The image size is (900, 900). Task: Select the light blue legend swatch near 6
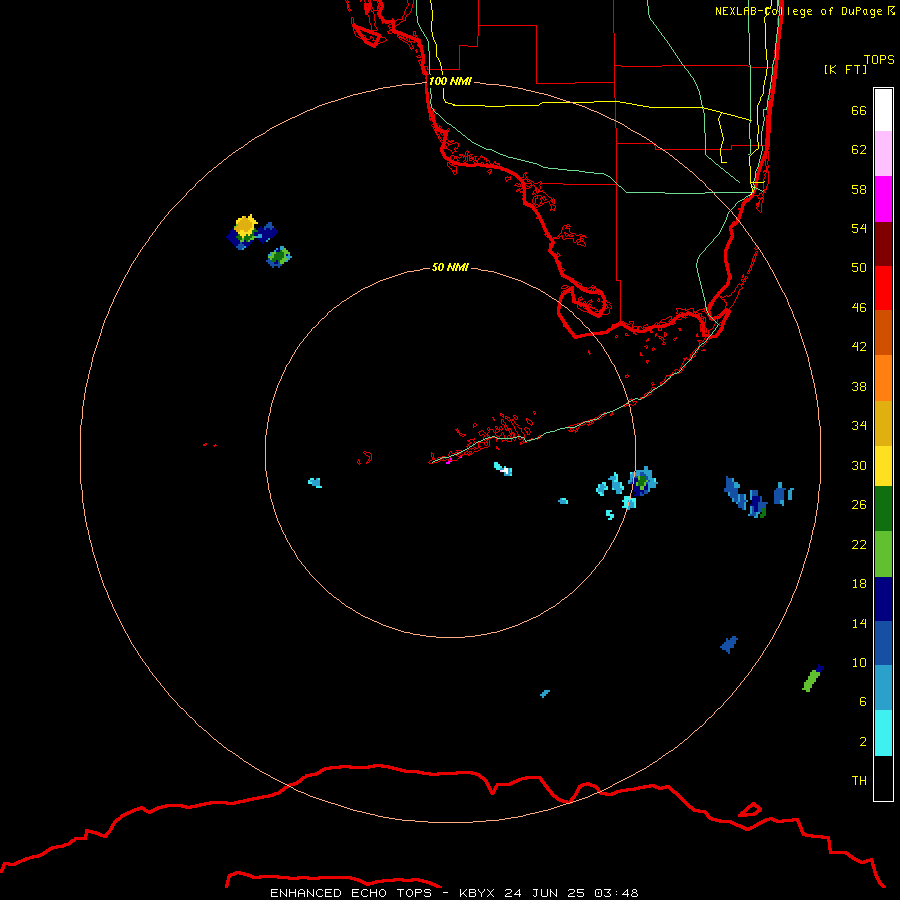coord(883,688)
